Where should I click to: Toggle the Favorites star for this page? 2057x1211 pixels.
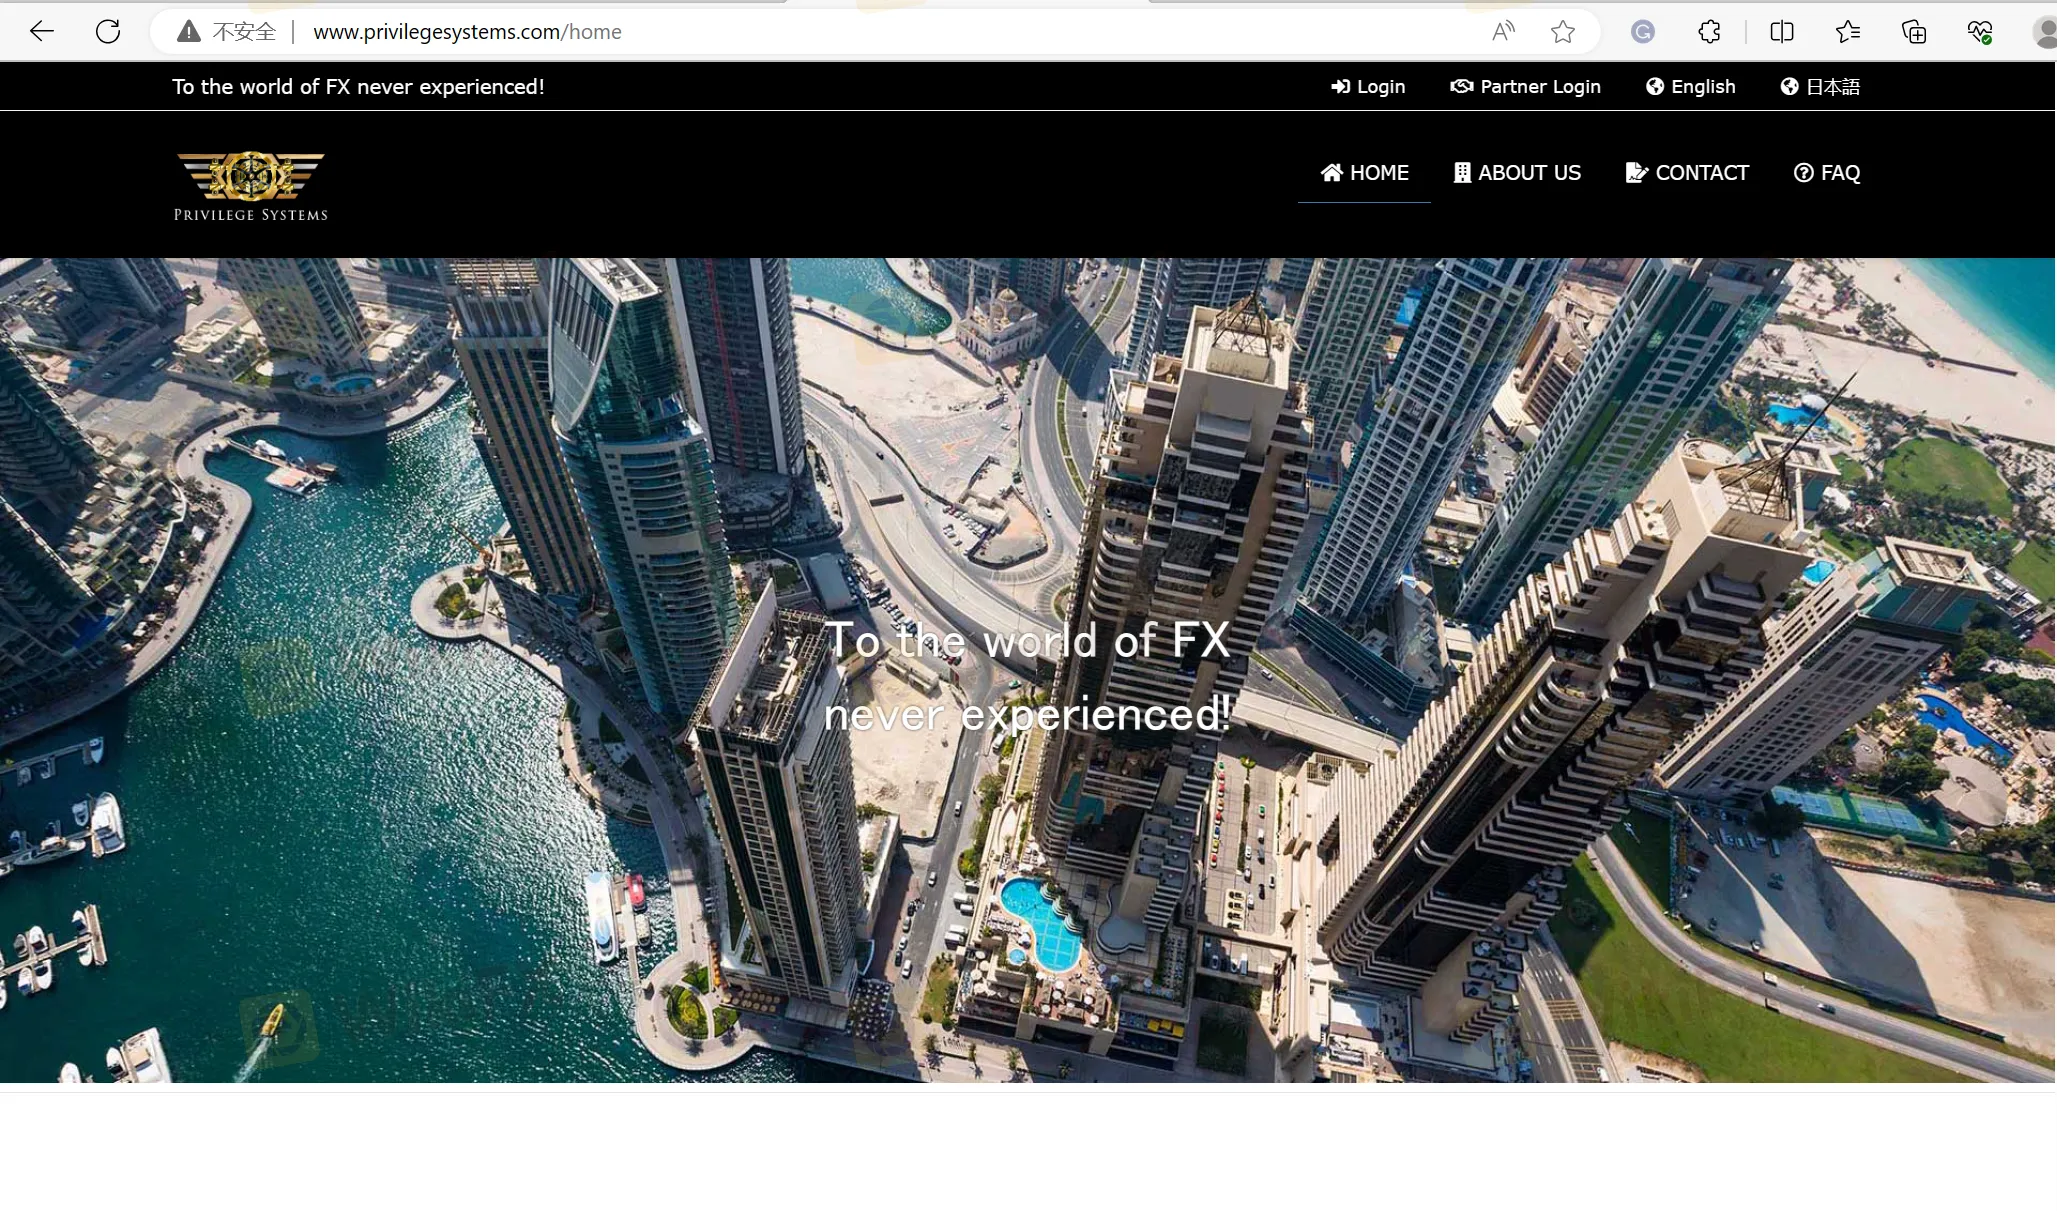pos(1563,31)
